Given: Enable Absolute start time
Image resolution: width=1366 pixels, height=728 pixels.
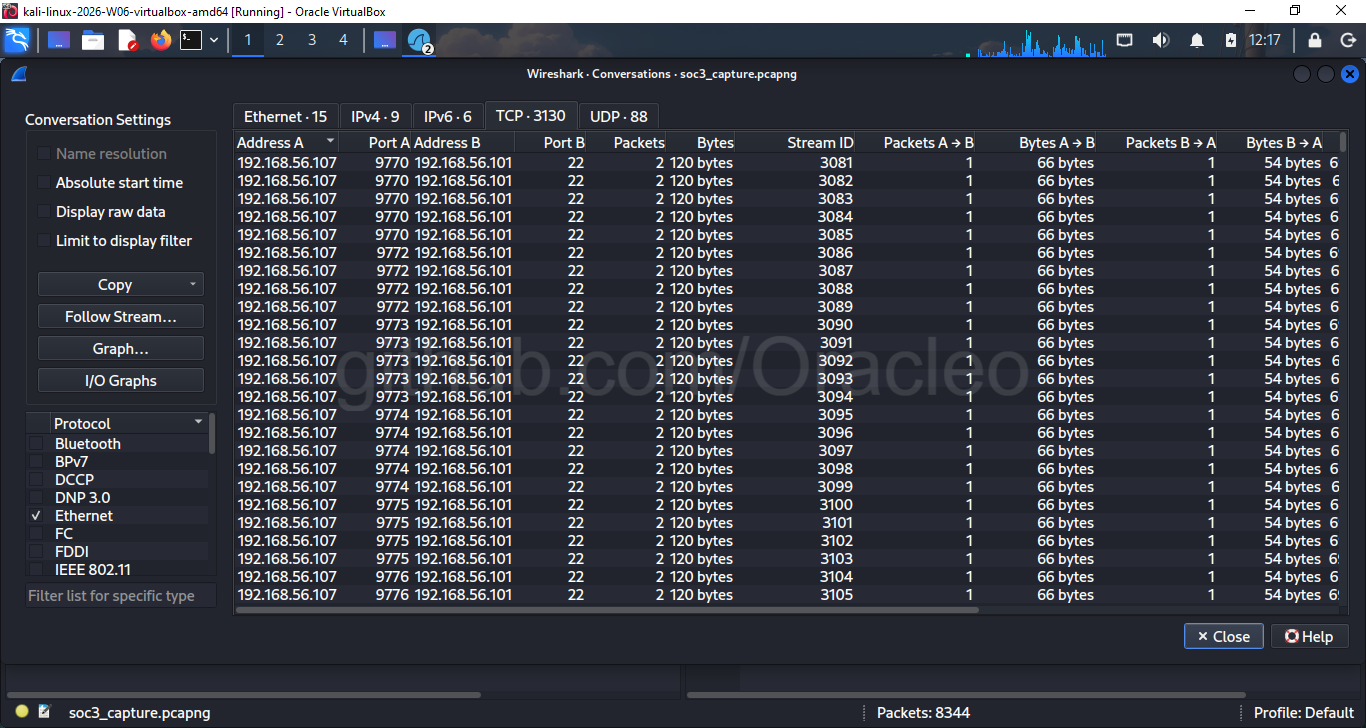Looking at the screenshot, I should click(42, 182).
